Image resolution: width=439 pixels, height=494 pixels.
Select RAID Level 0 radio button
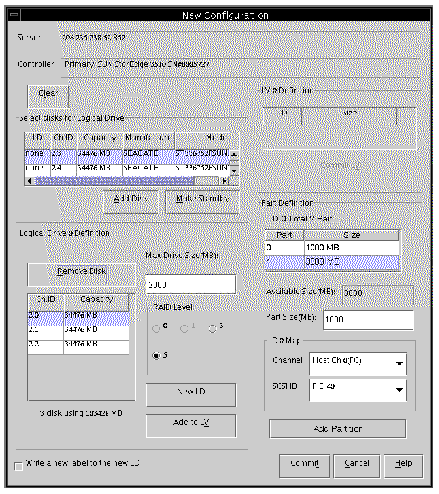156,329
